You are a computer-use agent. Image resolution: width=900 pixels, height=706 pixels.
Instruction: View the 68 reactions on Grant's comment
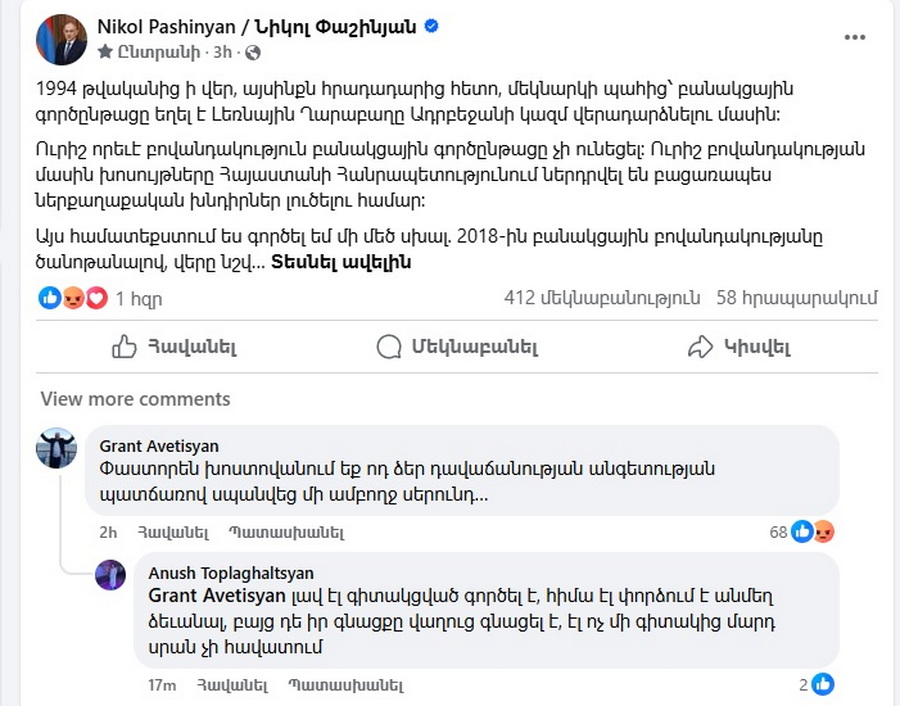[x=801, y=532]
